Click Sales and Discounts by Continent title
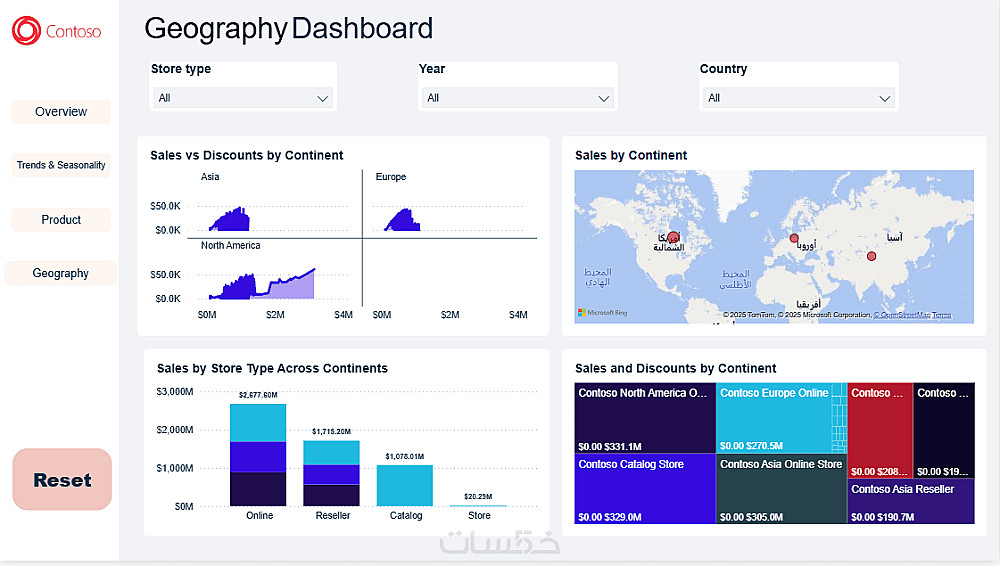Image resolution: width=1000 pixels, height=566 pixels. coord(675,368)
